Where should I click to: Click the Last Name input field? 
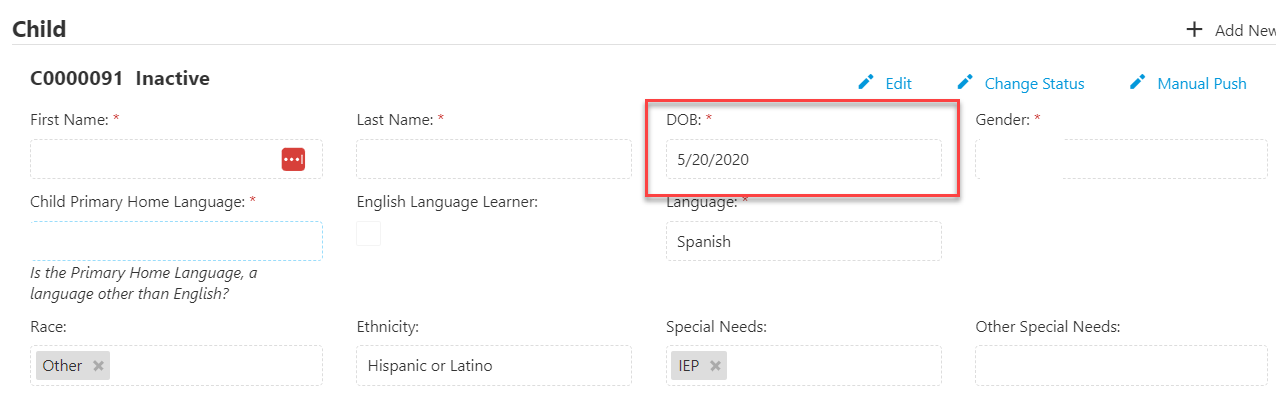coord(494,159)
